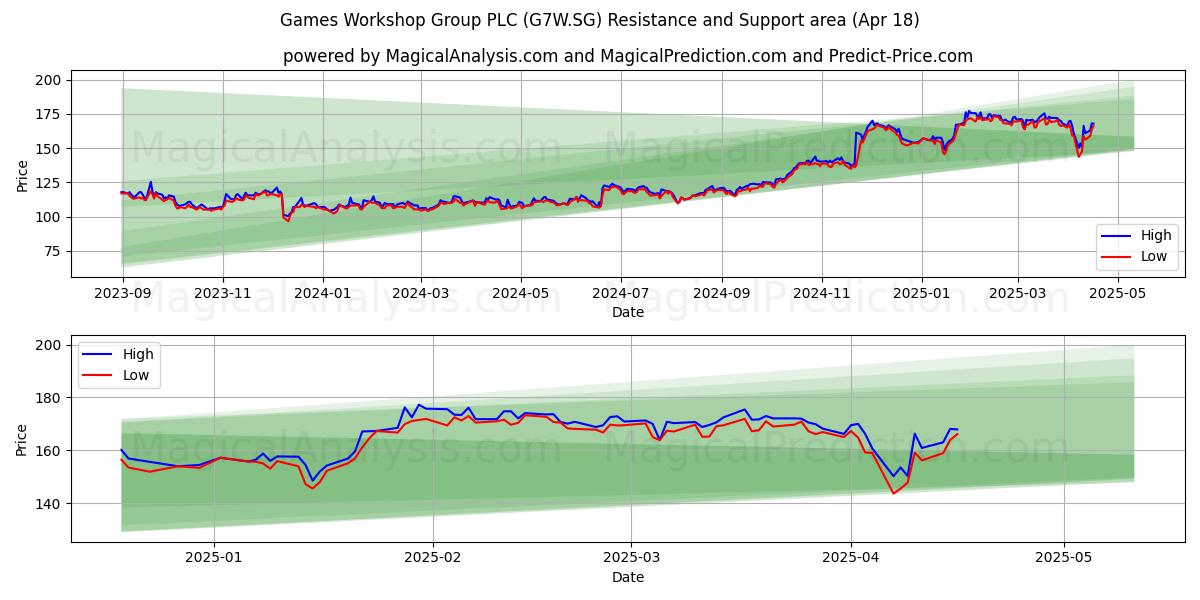
Task: Click the 2025-03 tick label on top chart
Action: coord(1018,293)
